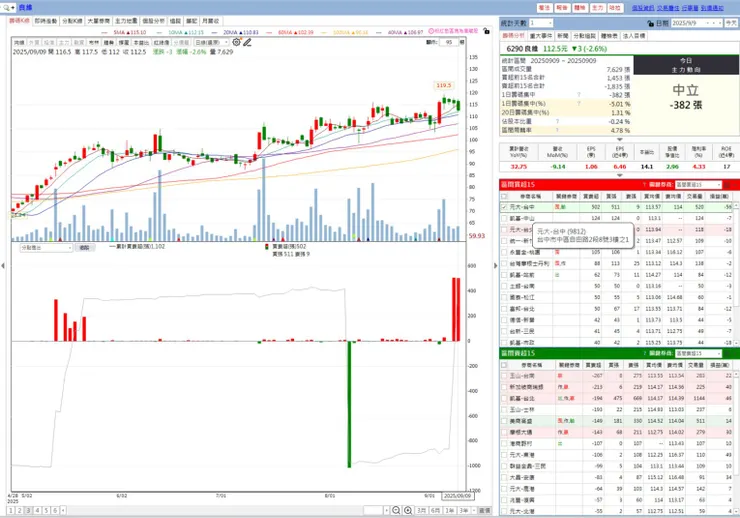Viewport: 740px width, 518px height.
Task: Toggle the lock icon above the chart
Action: tap(486, 31)
